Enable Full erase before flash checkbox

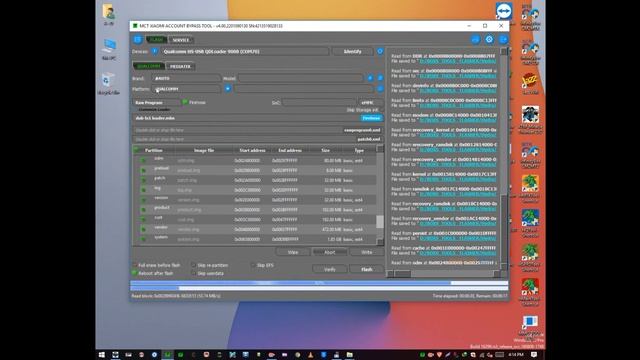pyautogui.click(x=135, y=265)
